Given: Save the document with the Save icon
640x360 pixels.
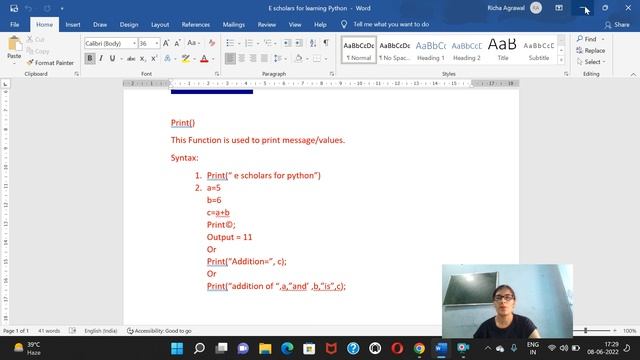Looking at the screenshot, I should click(14, 8).
